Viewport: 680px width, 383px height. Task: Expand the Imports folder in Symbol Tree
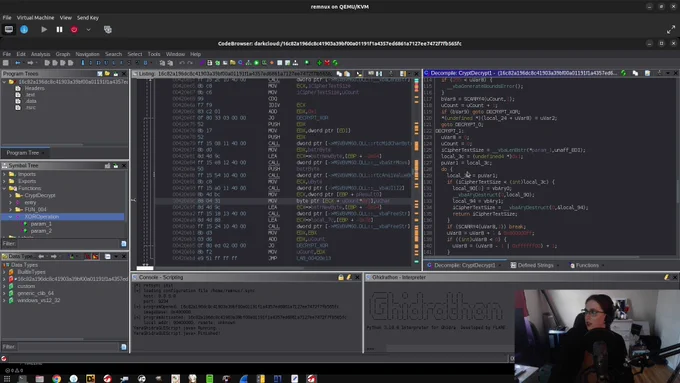click(5, 174)
